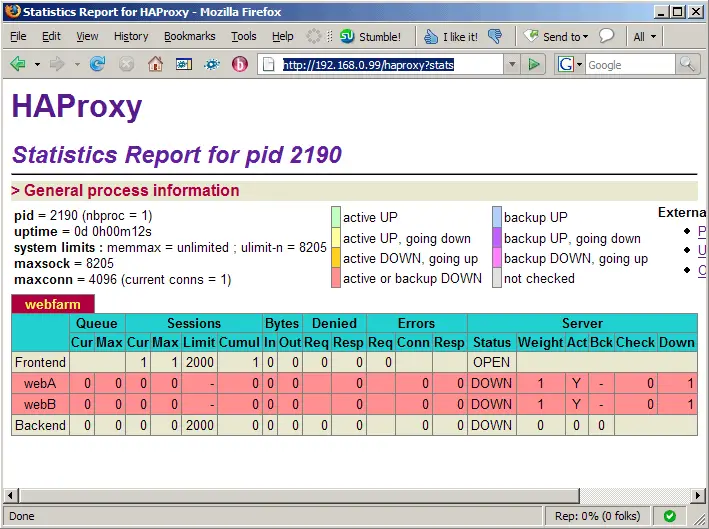Viewport: 709px width, 529px height.
Task: Open the View menu
Action: (x=87, y=36)
